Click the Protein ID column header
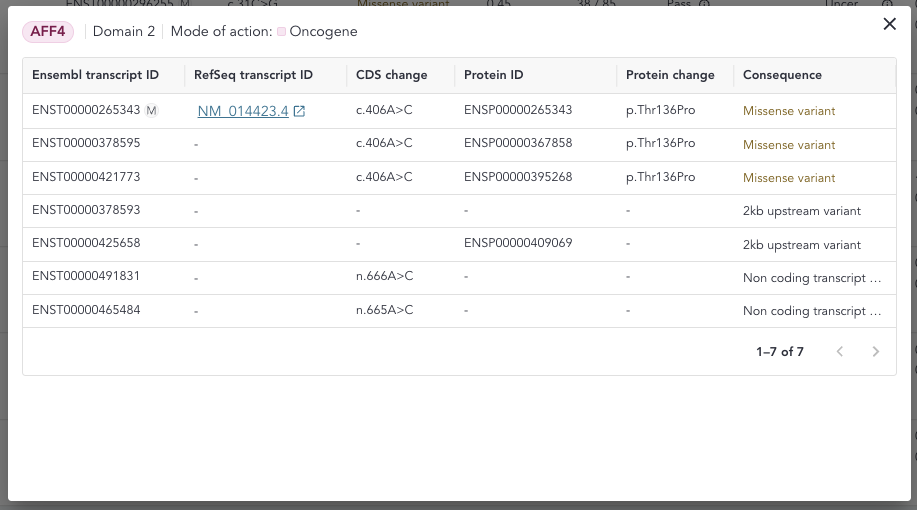This screenshot has width=917, height=510. pos(493,75)
